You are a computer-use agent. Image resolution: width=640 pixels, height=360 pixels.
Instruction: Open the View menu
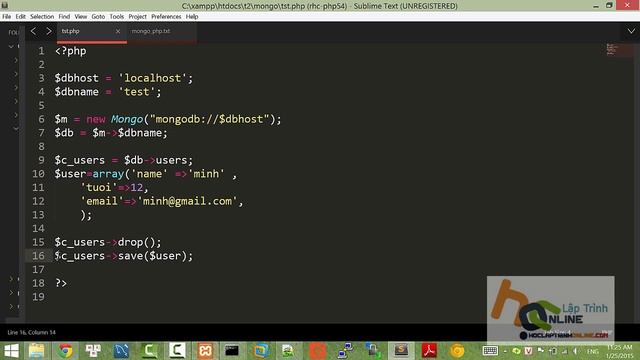coord(80,17)
